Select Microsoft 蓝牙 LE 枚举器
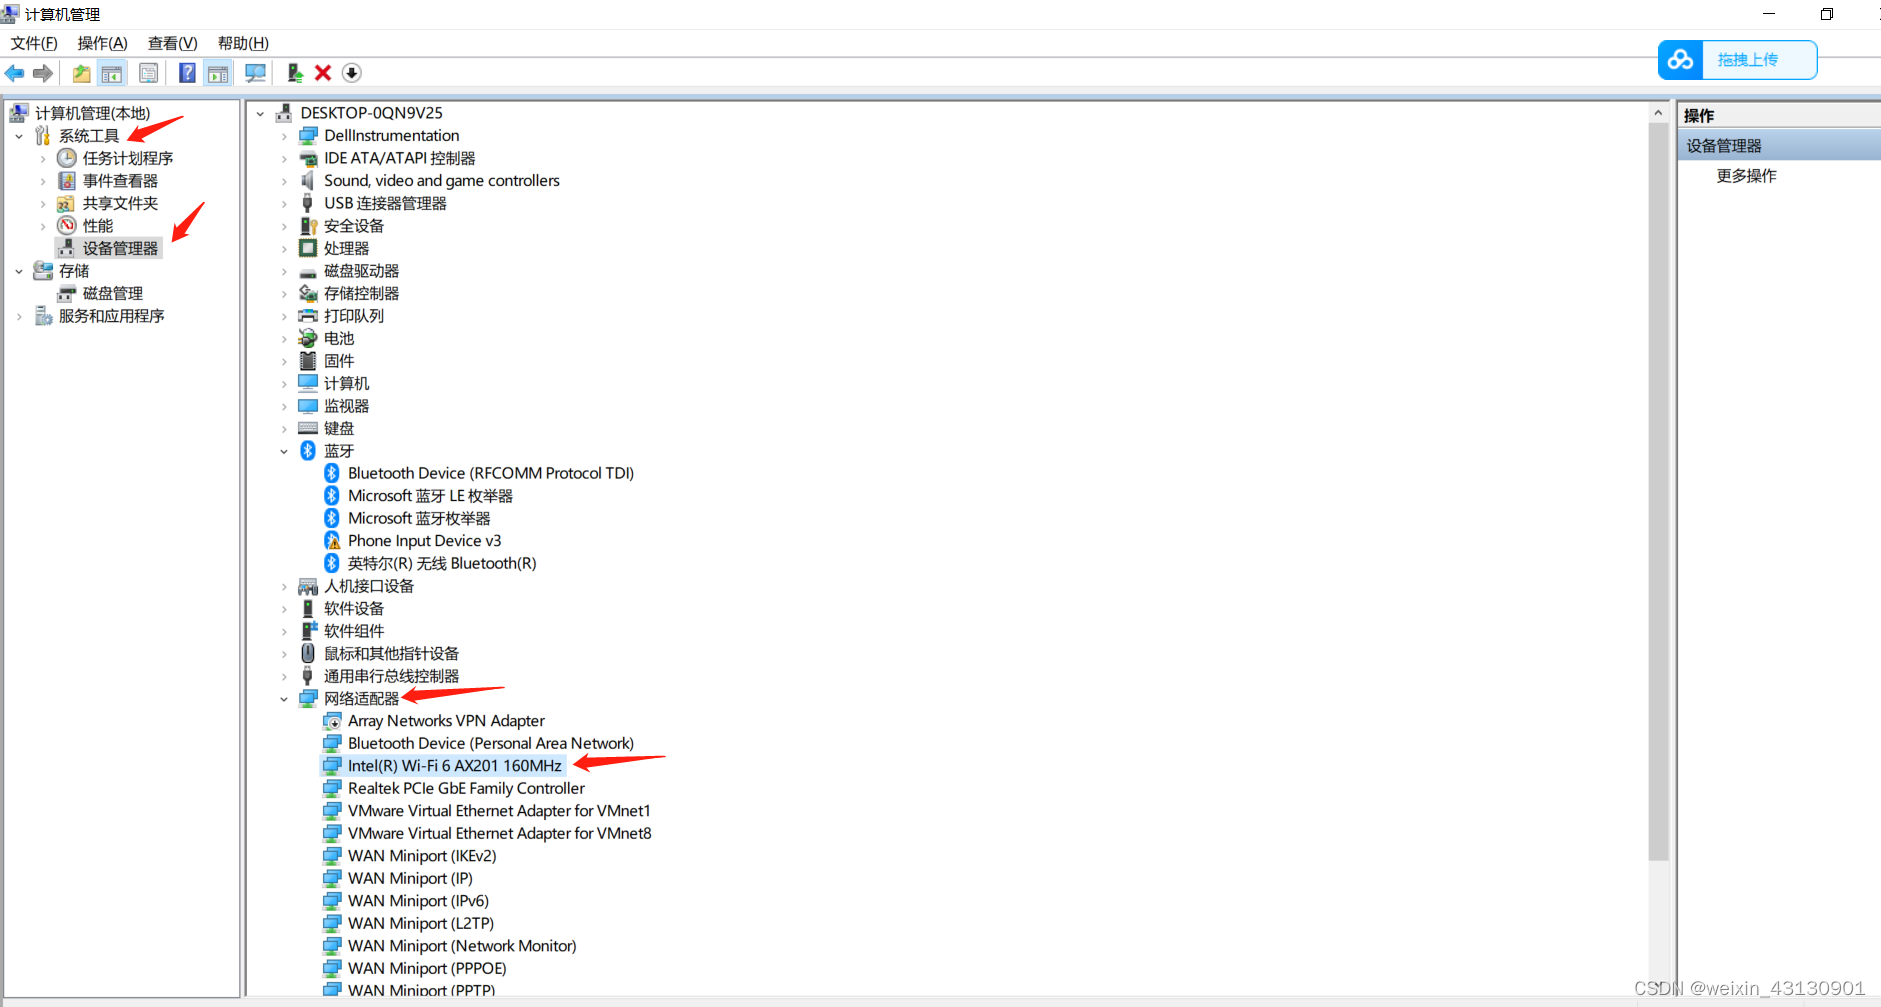 (x=430, y=496)
